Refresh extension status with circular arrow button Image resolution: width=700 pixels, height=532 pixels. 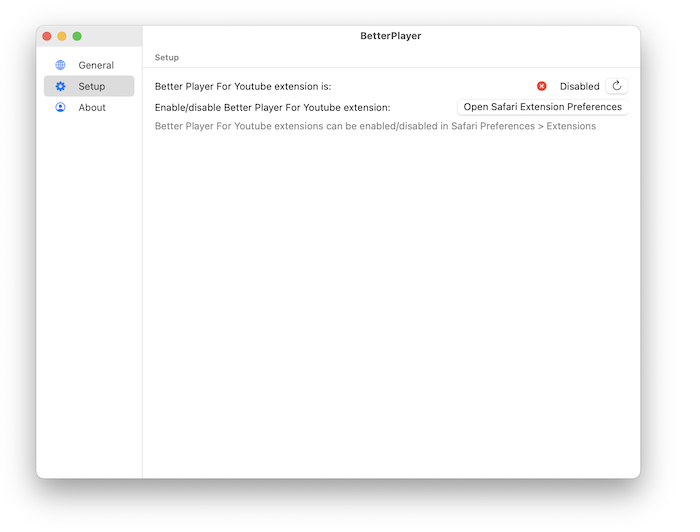pyautogui.click(x=617, y=86)
